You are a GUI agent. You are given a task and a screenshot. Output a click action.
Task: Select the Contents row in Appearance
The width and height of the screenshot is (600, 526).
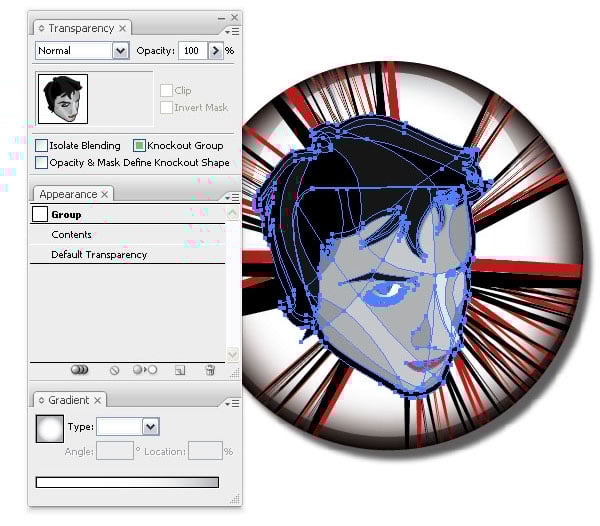click(x=72, y=235)
